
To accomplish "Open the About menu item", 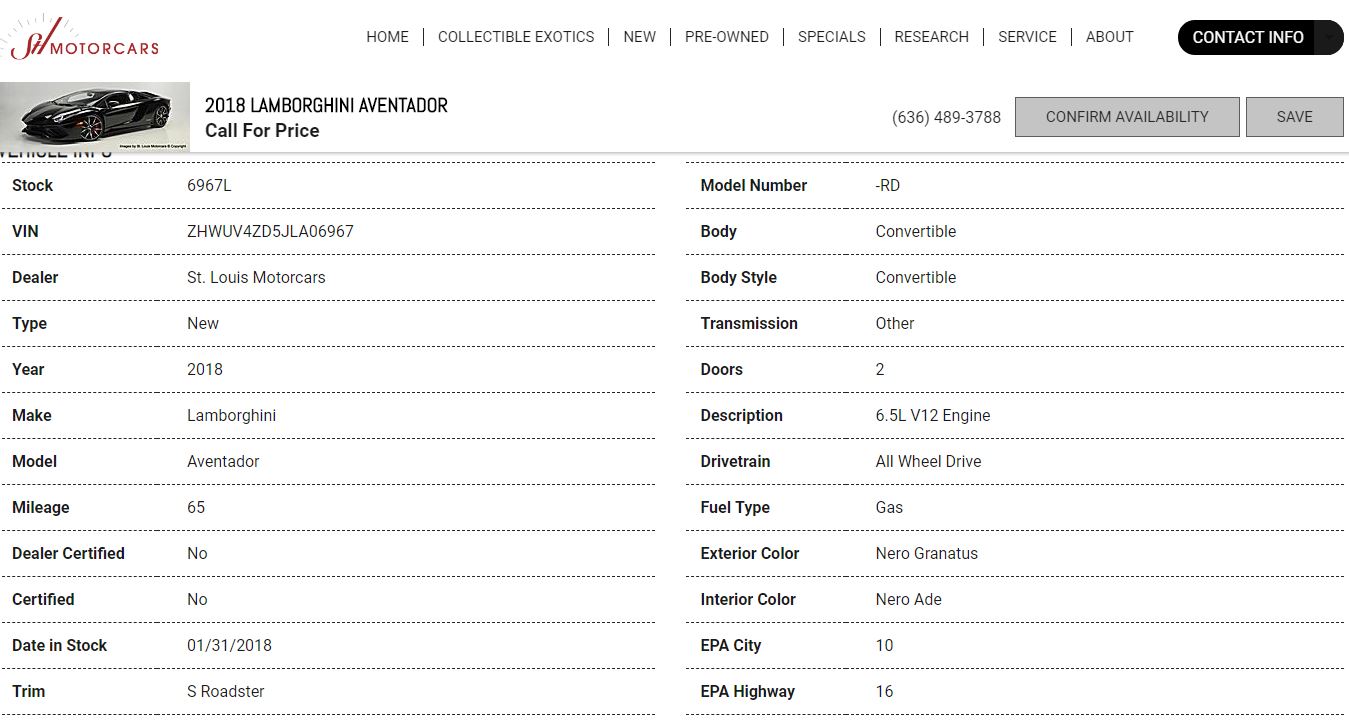I will [1109, 37].
